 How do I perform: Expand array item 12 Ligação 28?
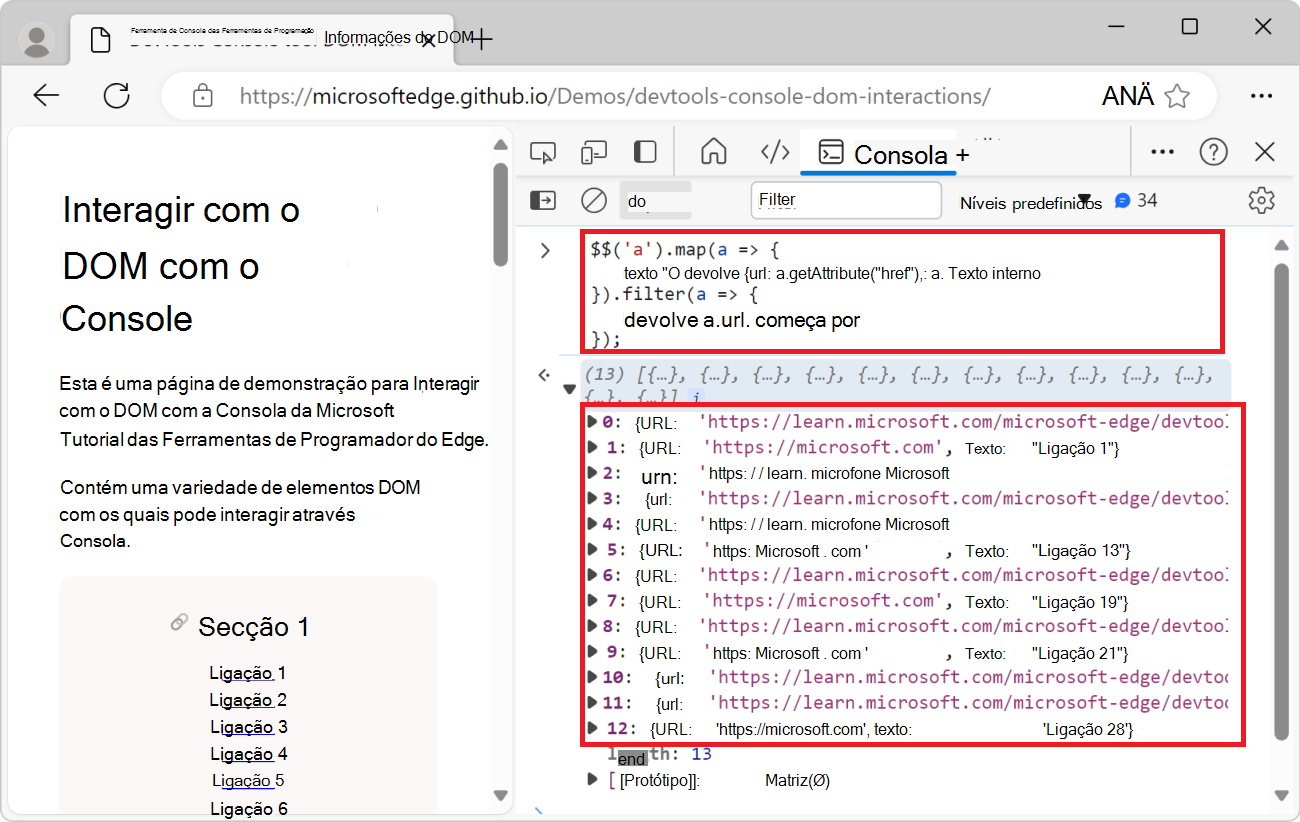(593, 727)
